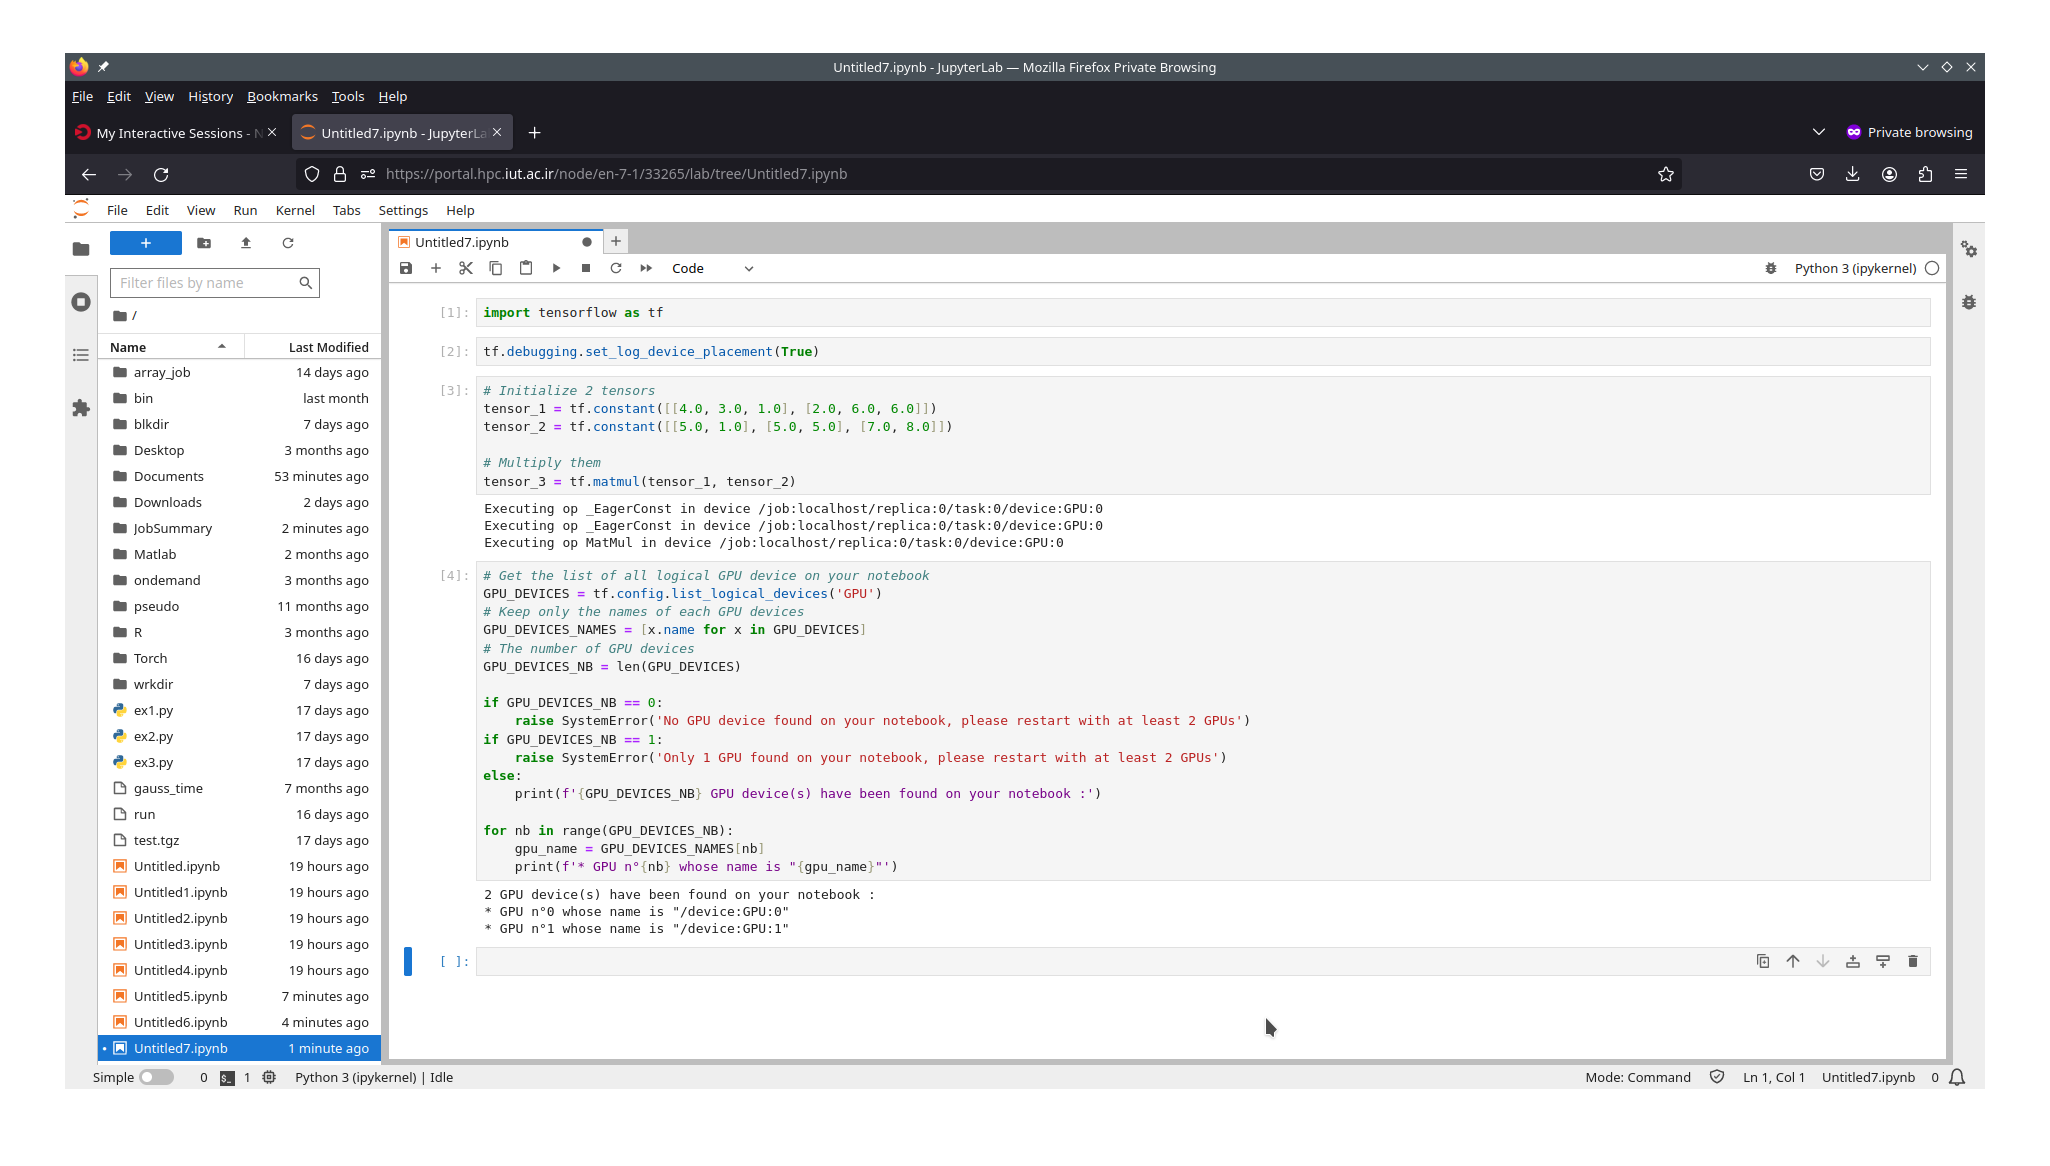Expand the Kernel menu
The width and height of the screenshot is (2050, 1166).
(x=294, y=210)
